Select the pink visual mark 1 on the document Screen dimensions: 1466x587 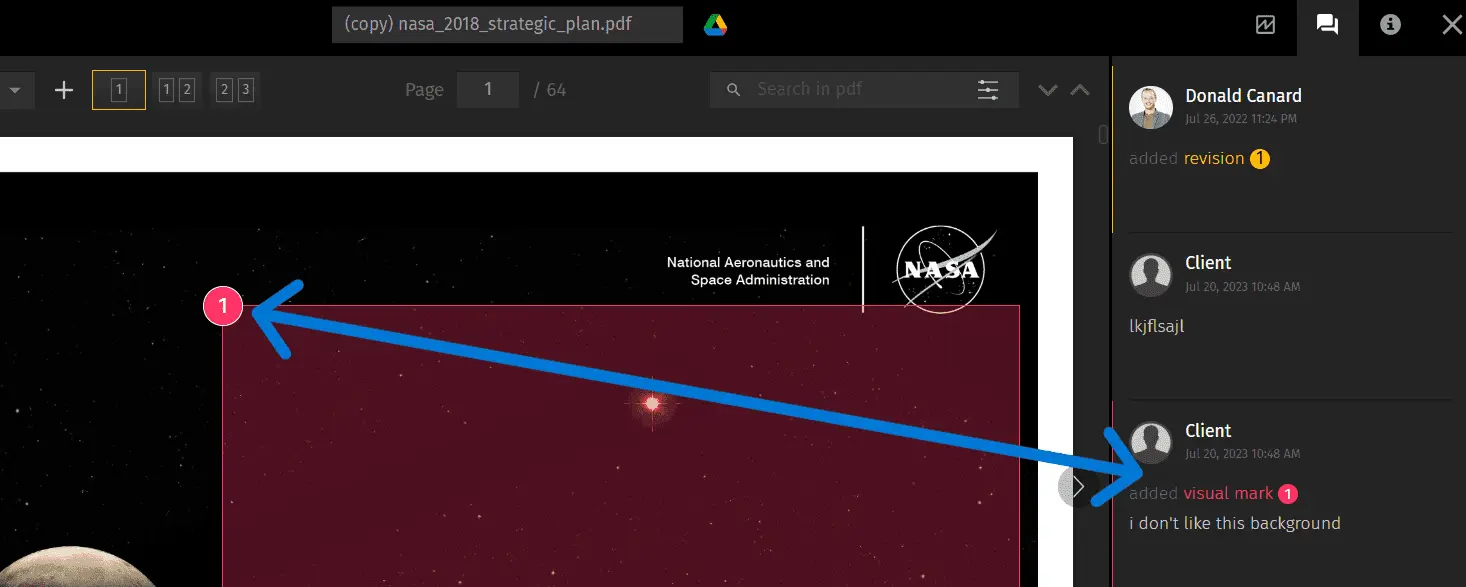pos(223,306)
